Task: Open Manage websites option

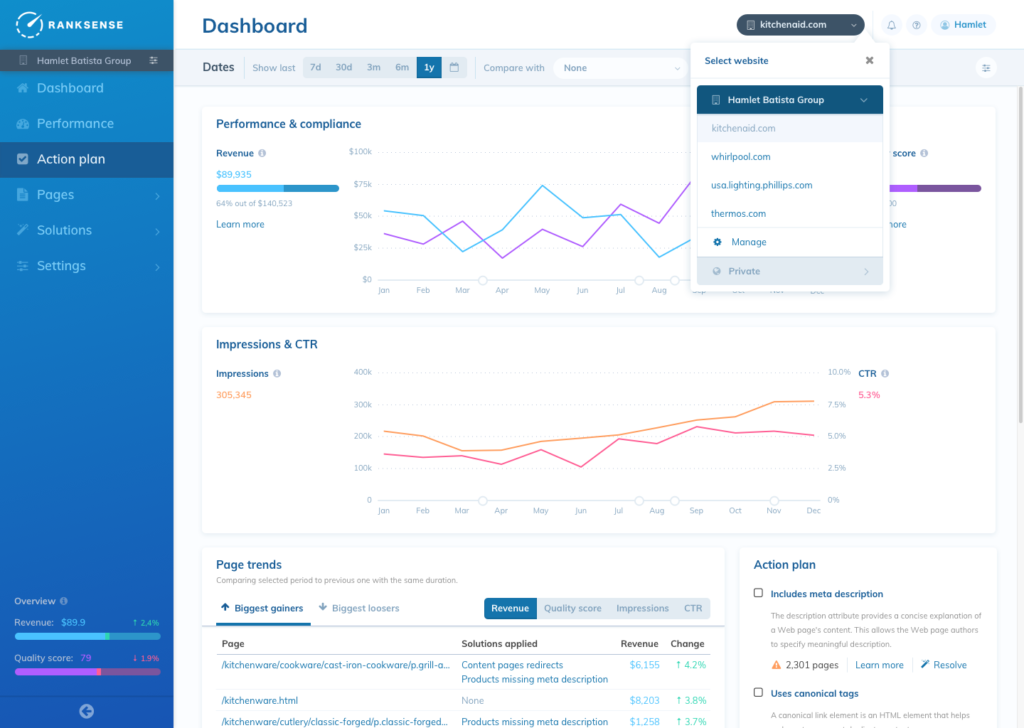Action: [790, 242]
